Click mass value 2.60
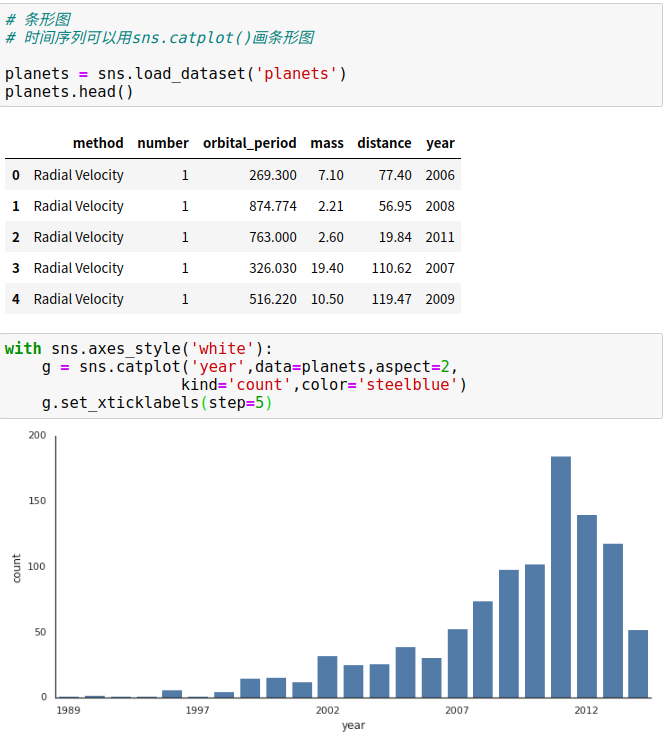 pos(331,237)
